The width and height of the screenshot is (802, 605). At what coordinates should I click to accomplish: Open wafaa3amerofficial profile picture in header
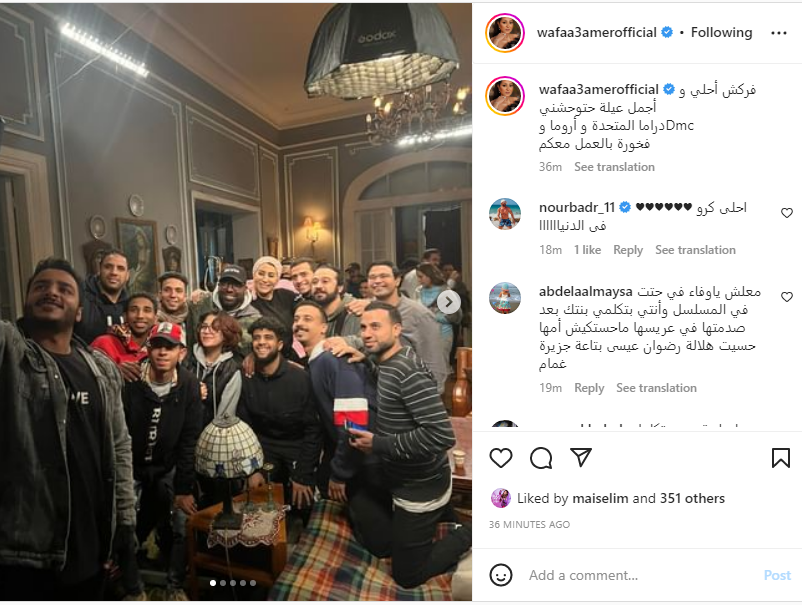[x=505, y=33]
